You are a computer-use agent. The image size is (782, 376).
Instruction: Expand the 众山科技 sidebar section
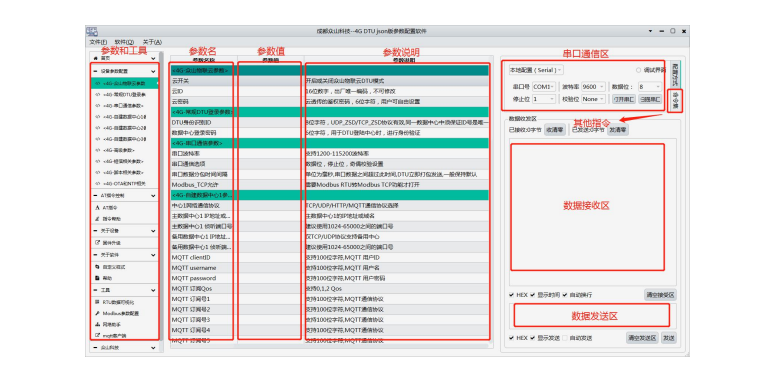(153, 347)
